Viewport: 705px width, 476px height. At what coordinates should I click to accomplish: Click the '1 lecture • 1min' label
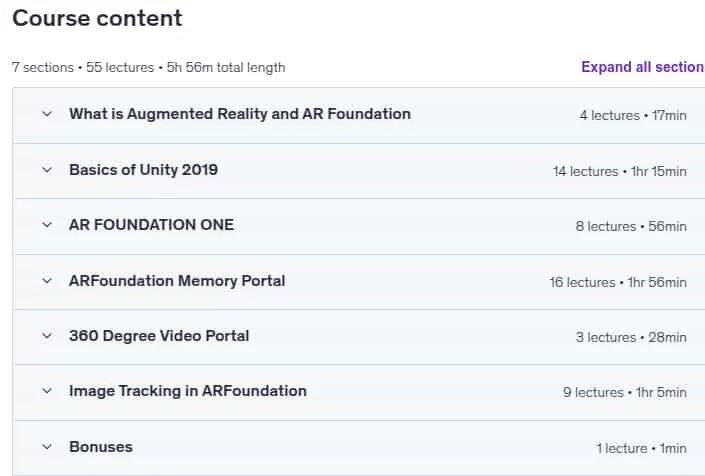point(642,448)
